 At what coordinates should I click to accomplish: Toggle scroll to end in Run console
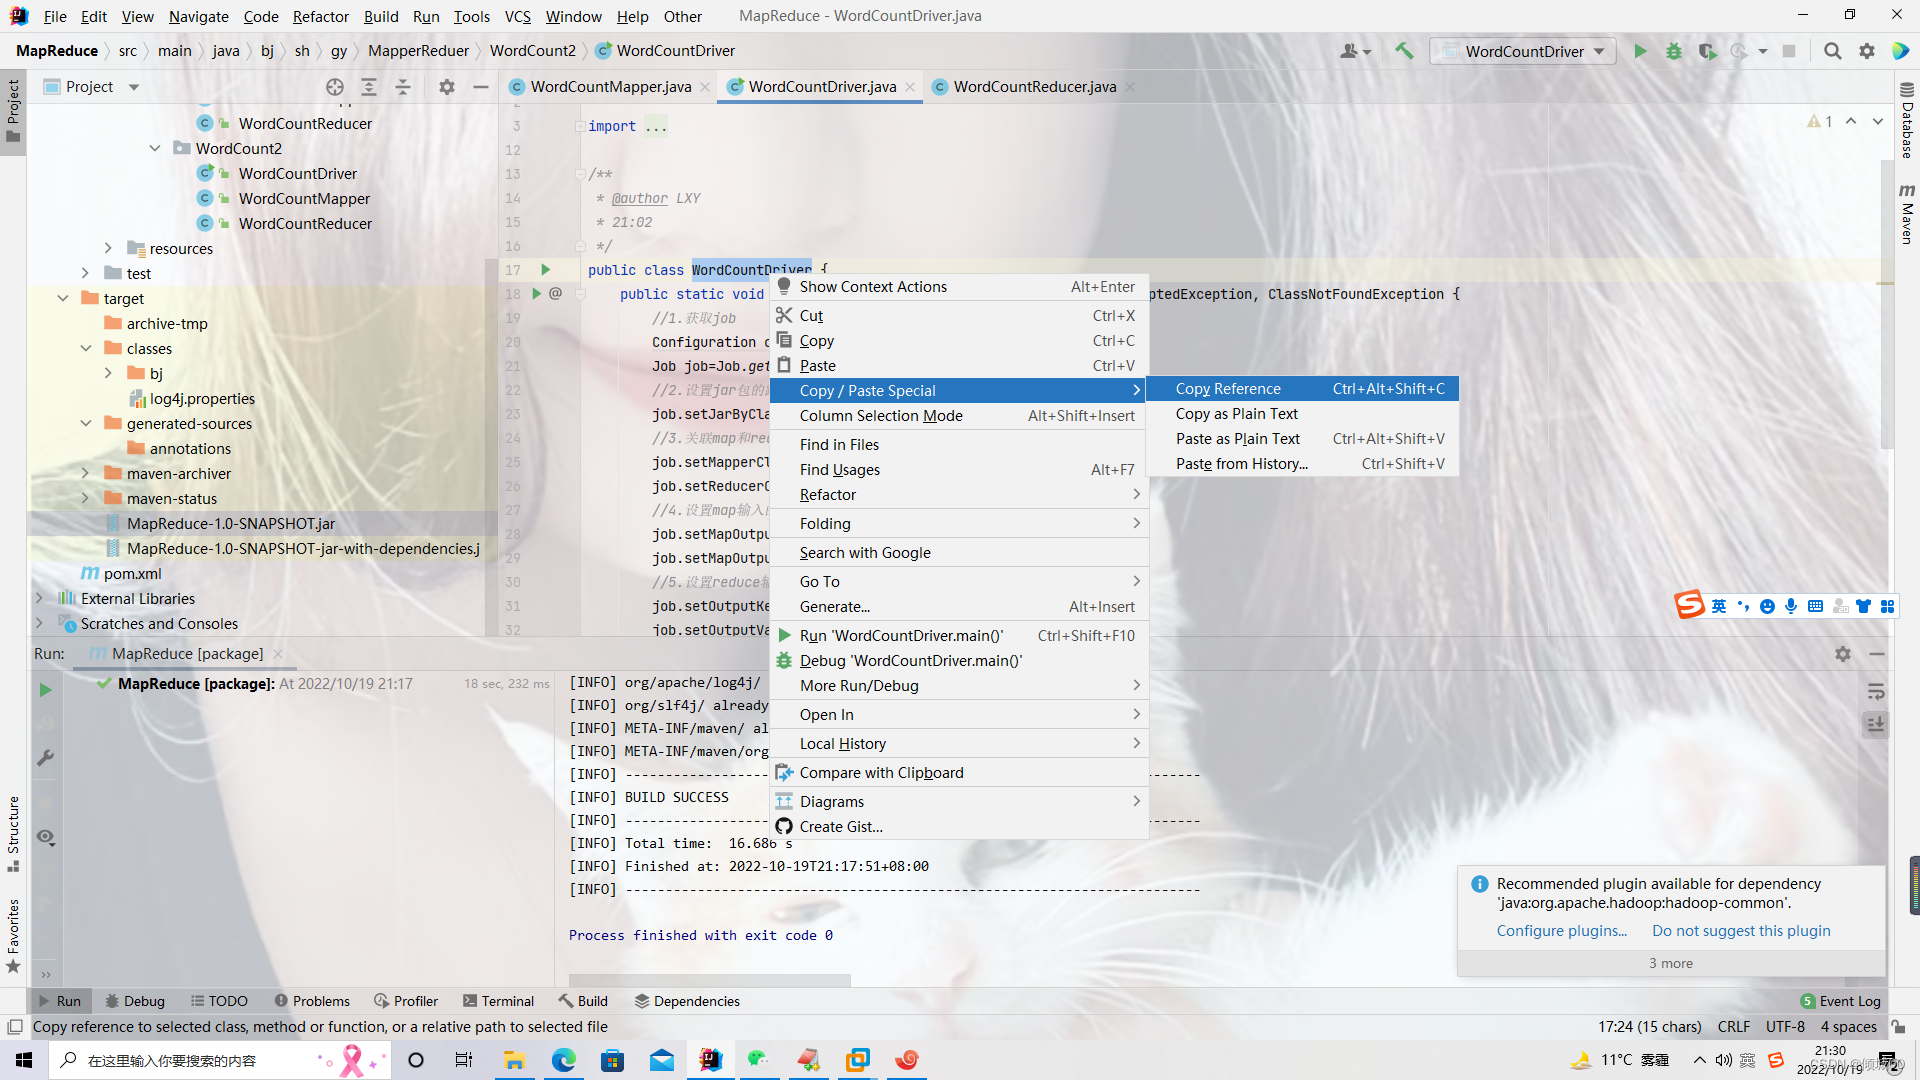1875,724
